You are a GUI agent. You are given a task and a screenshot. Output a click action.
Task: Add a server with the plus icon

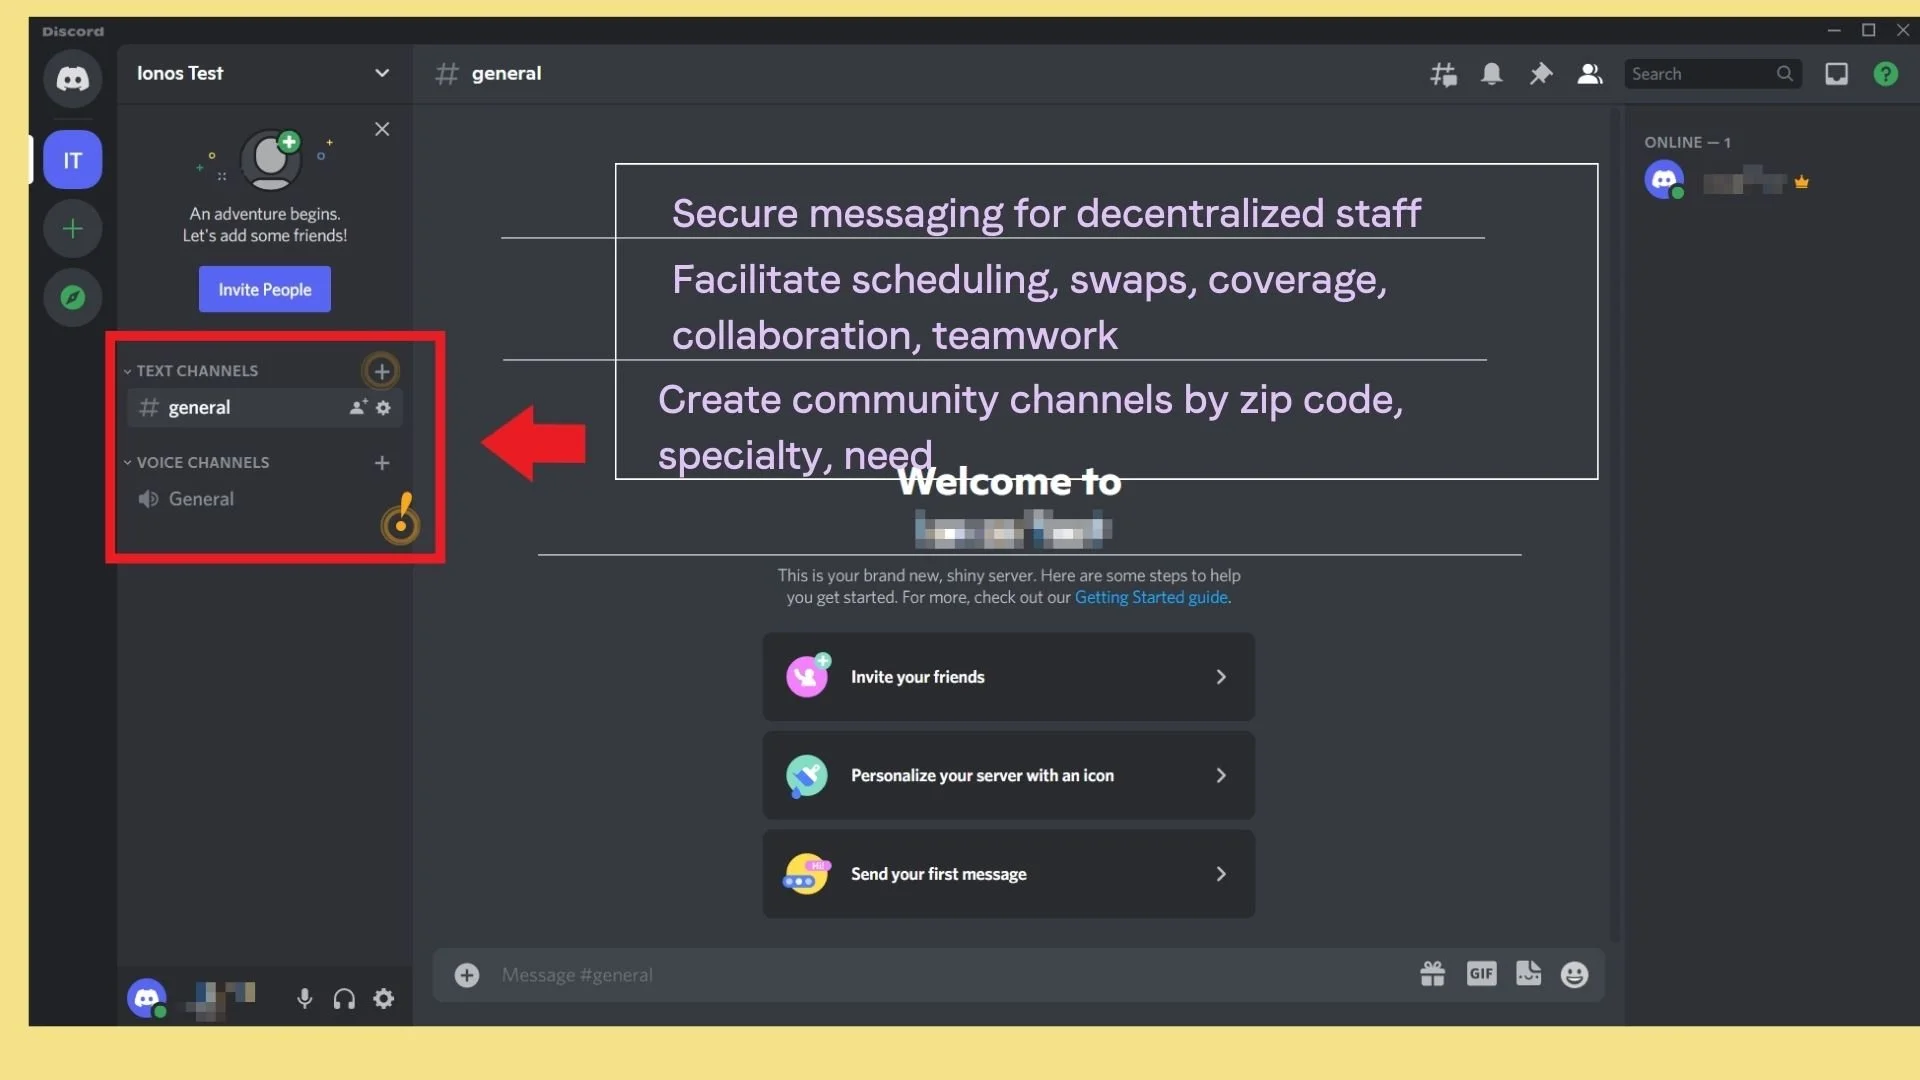(x=72, y=229)
